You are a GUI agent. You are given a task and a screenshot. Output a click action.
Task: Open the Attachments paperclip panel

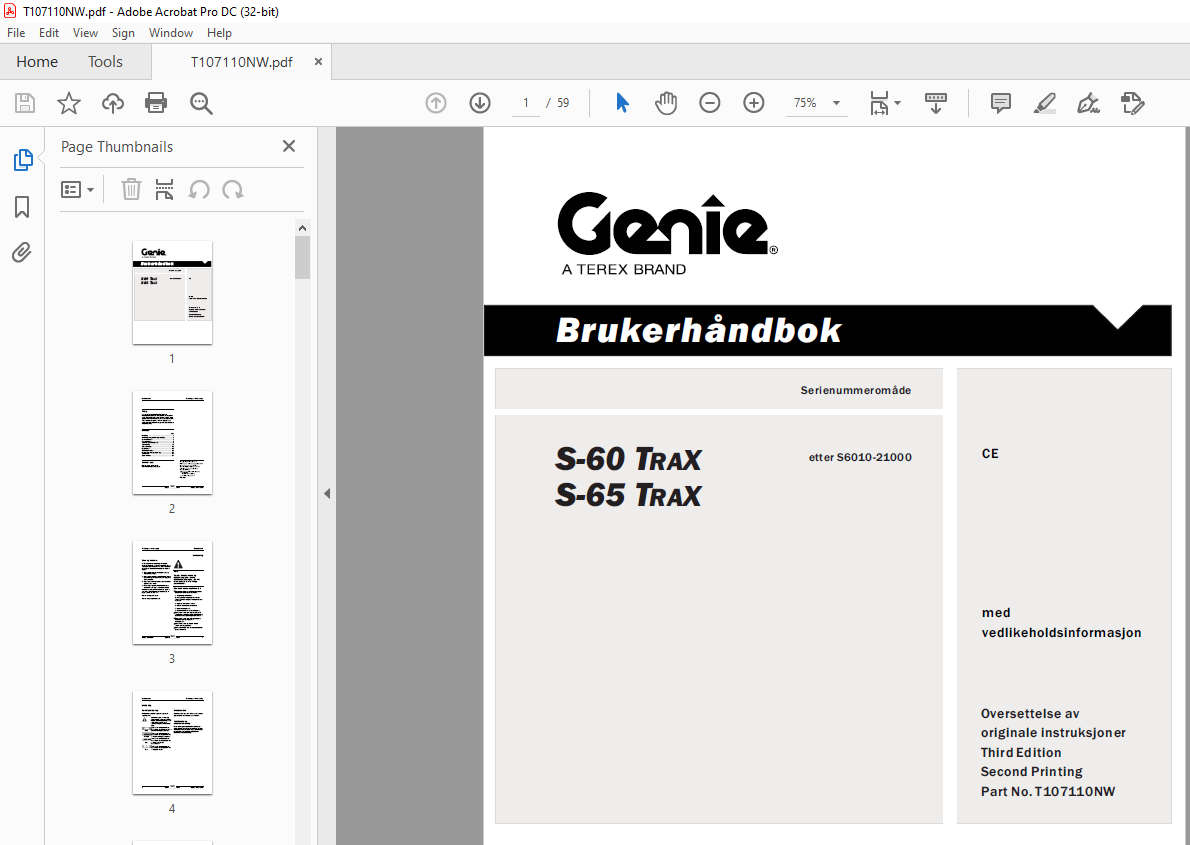pyautogui.click(x=22, y=252)
